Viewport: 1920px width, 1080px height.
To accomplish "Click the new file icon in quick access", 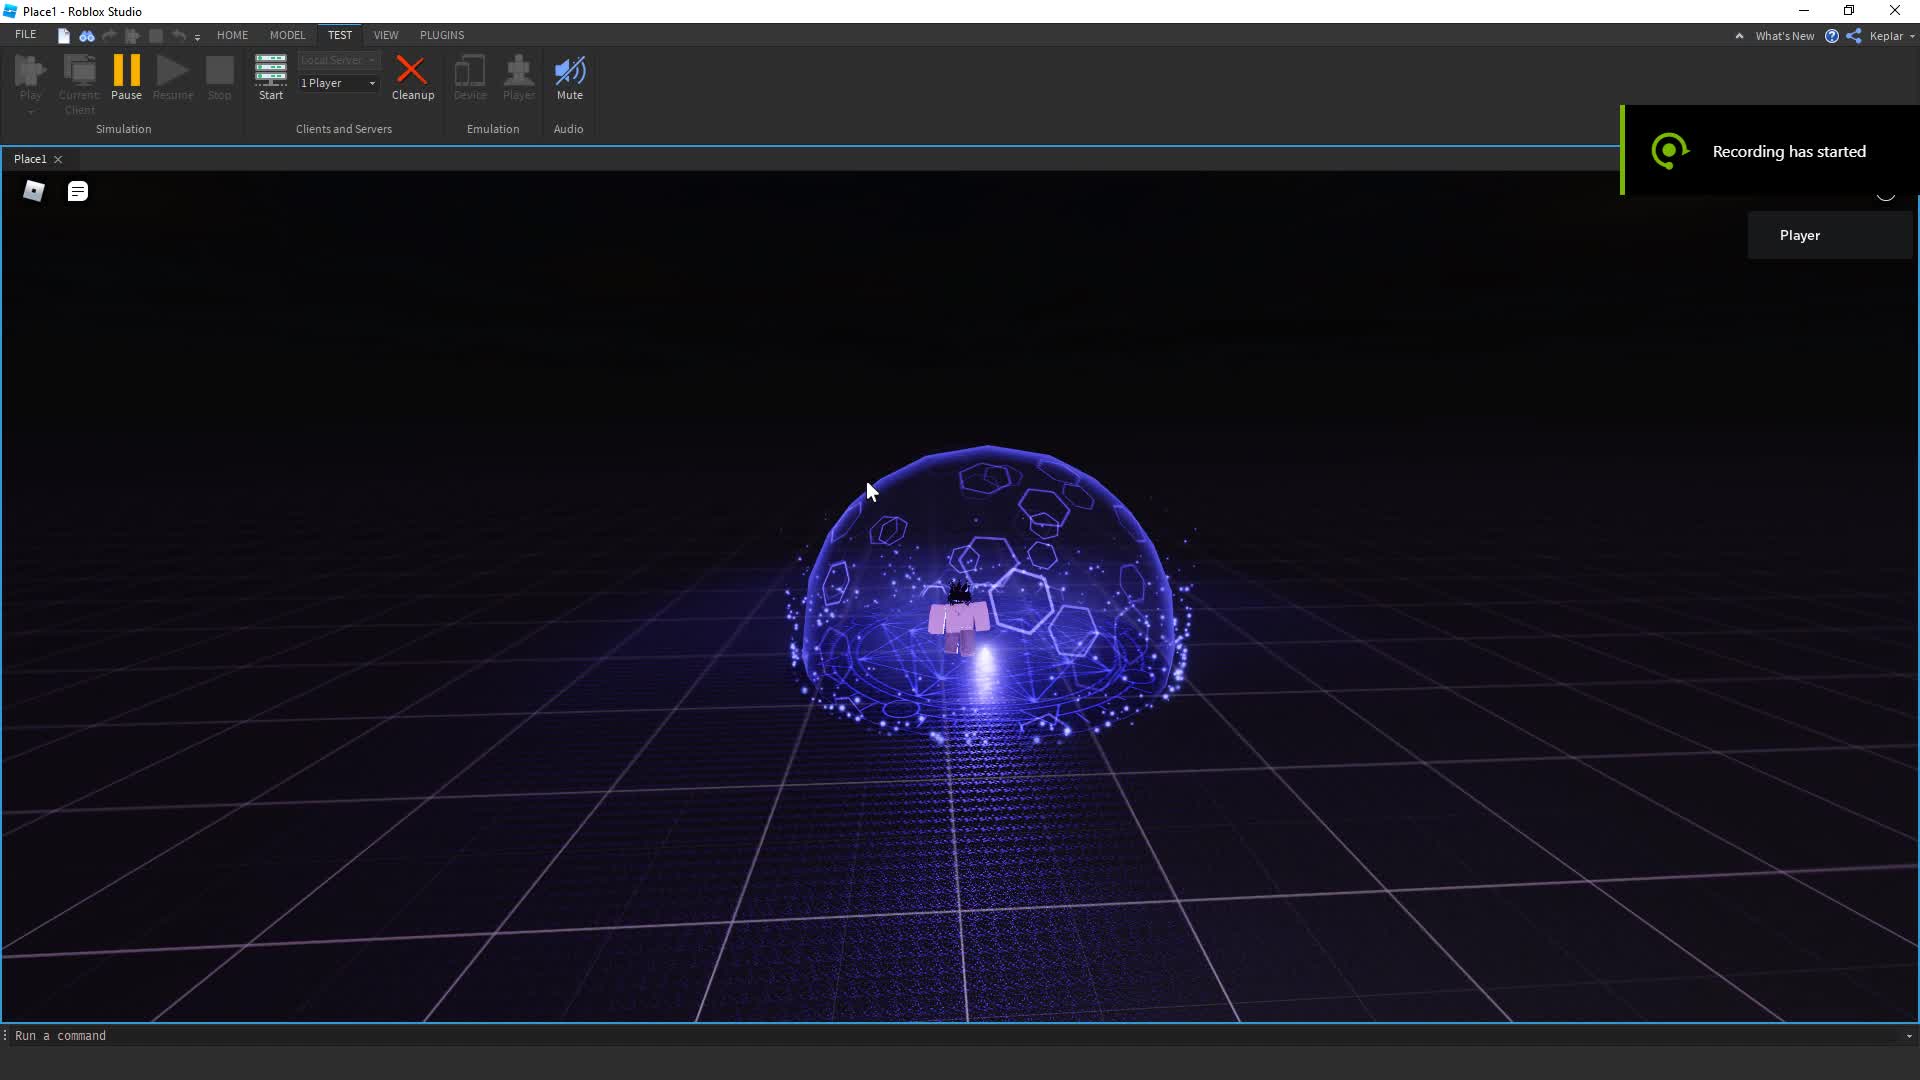I will pos(64,36).
